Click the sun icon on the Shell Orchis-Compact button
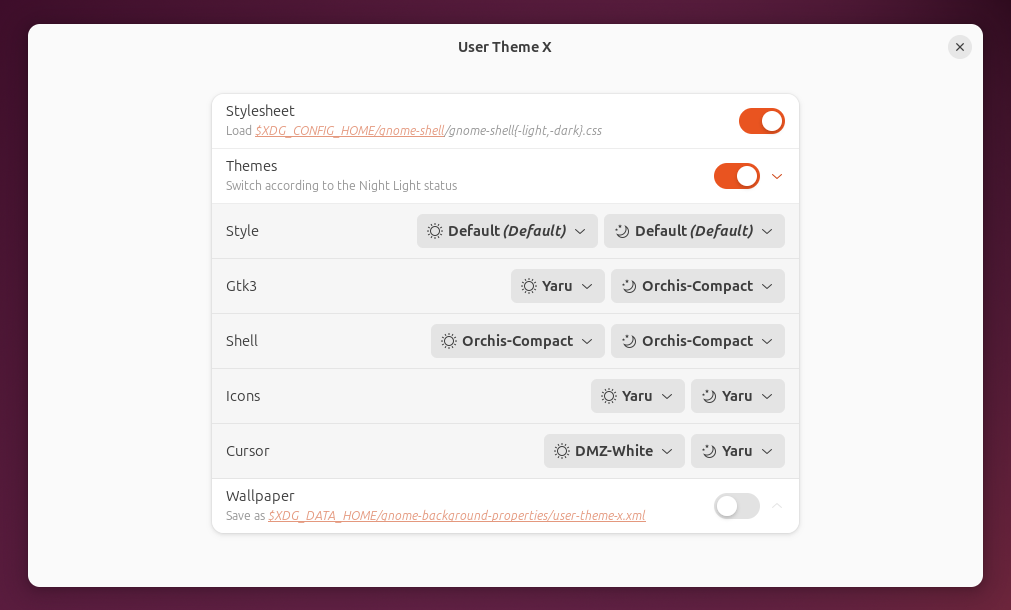This screenshot has height=610, width=1011. click(446, 341)
